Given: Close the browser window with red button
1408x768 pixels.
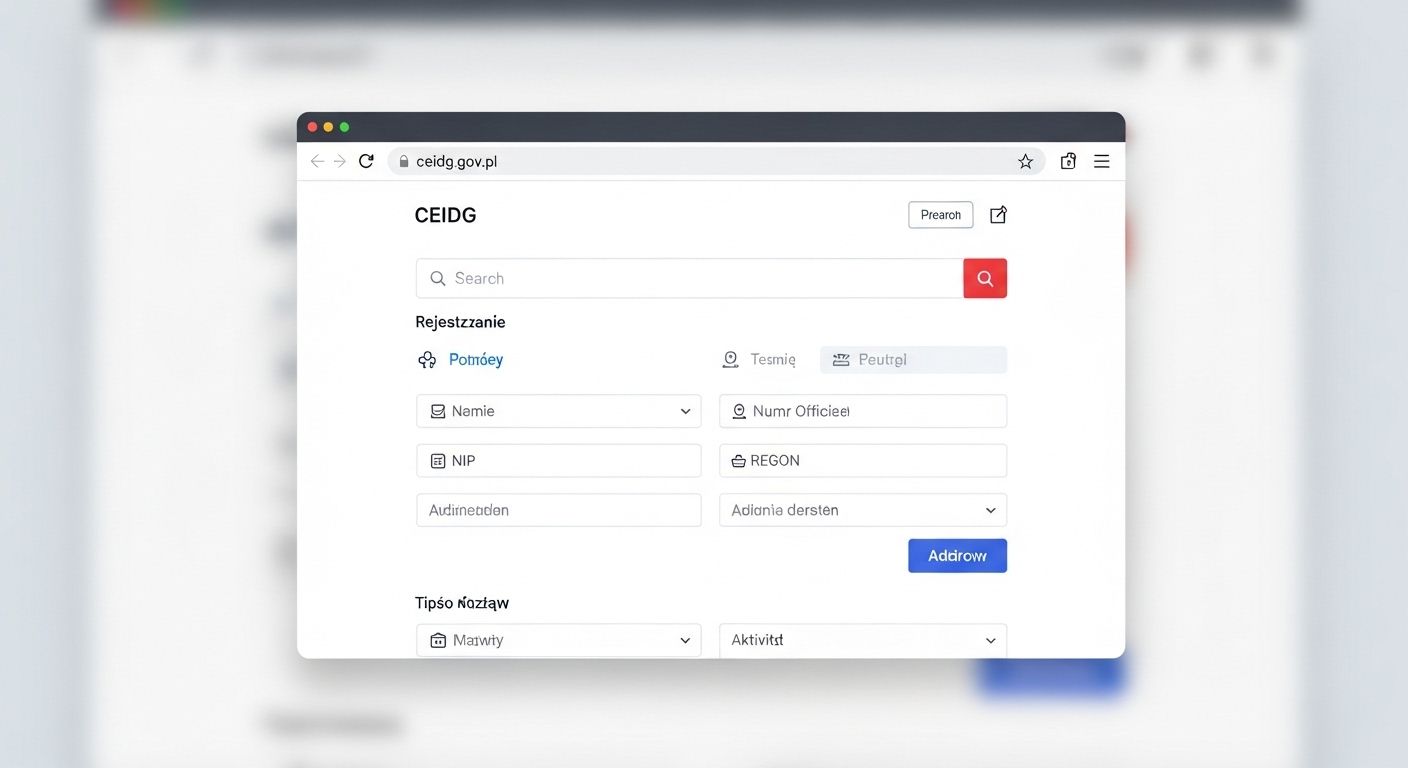Looking at the screenshot, I should tap(312, 127).
